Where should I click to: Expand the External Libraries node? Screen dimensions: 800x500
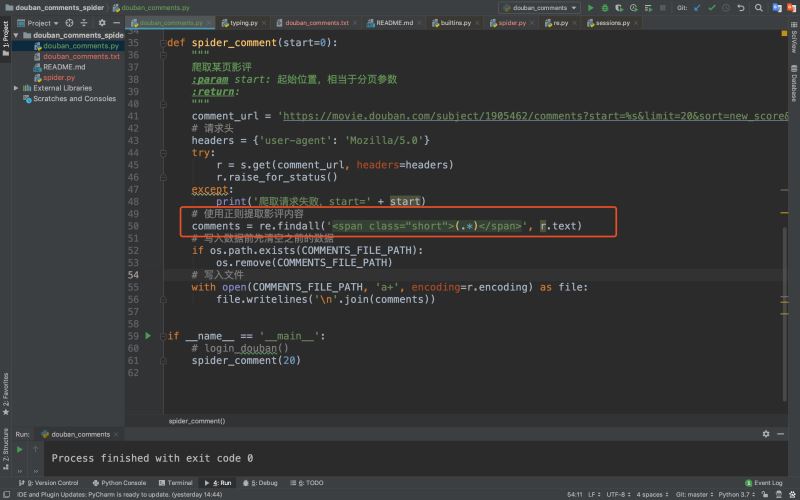16,88
